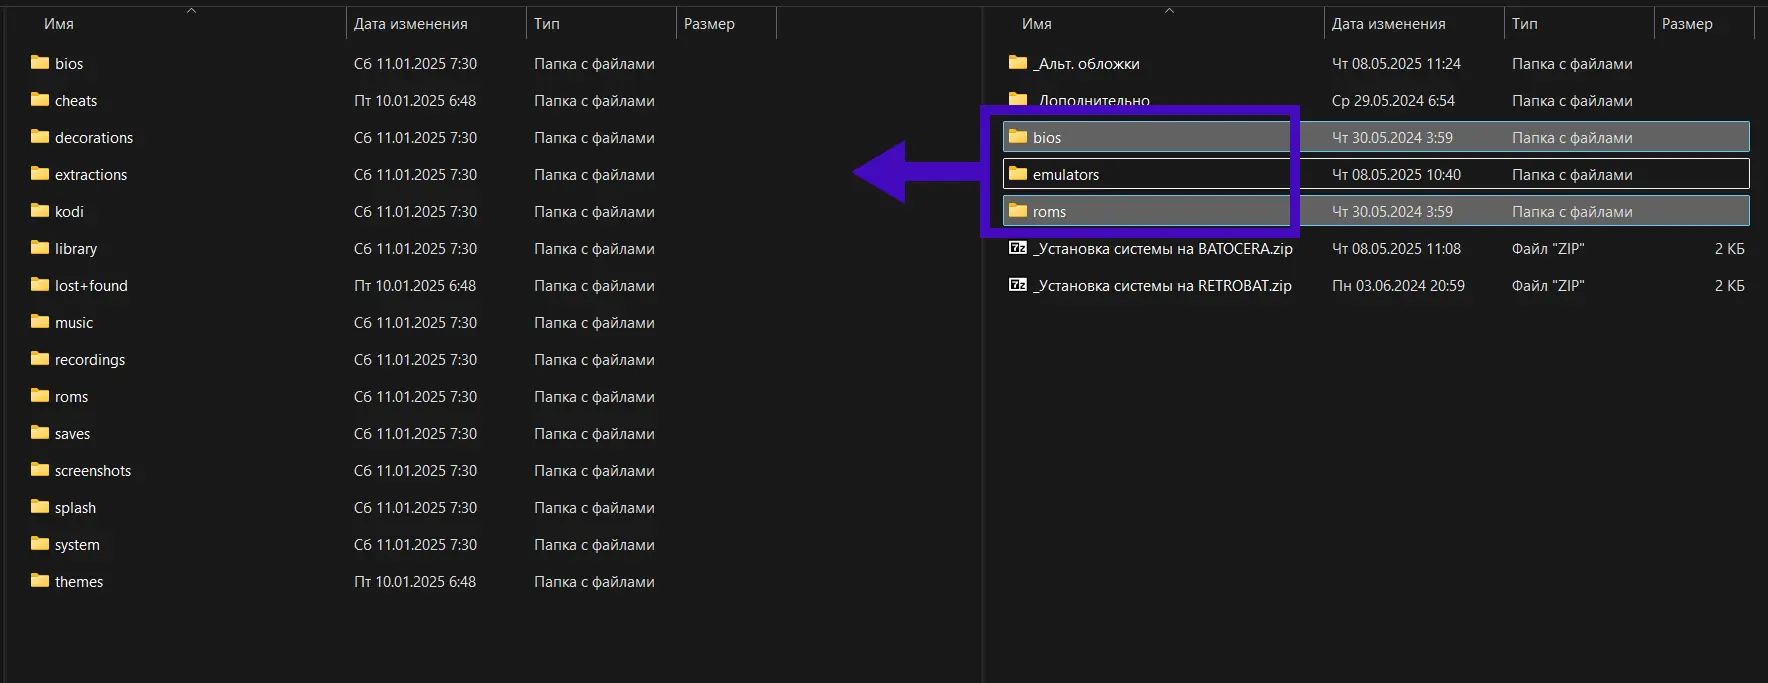Click the saves folder icon
1768x683 pixels.
(x=40, y=433)
